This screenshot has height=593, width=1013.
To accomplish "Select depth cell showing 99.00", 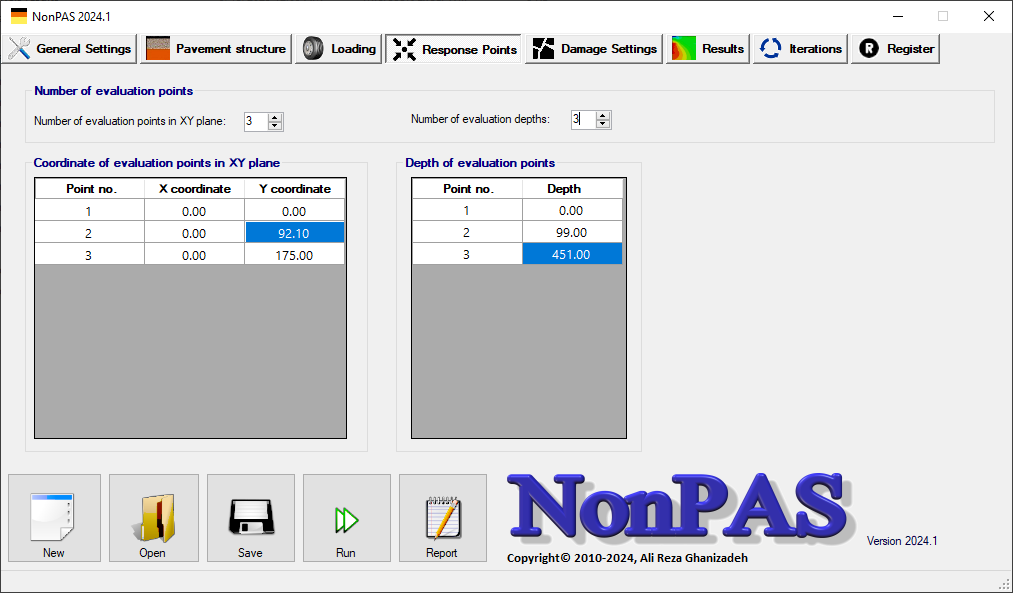I will click(572, 233).
